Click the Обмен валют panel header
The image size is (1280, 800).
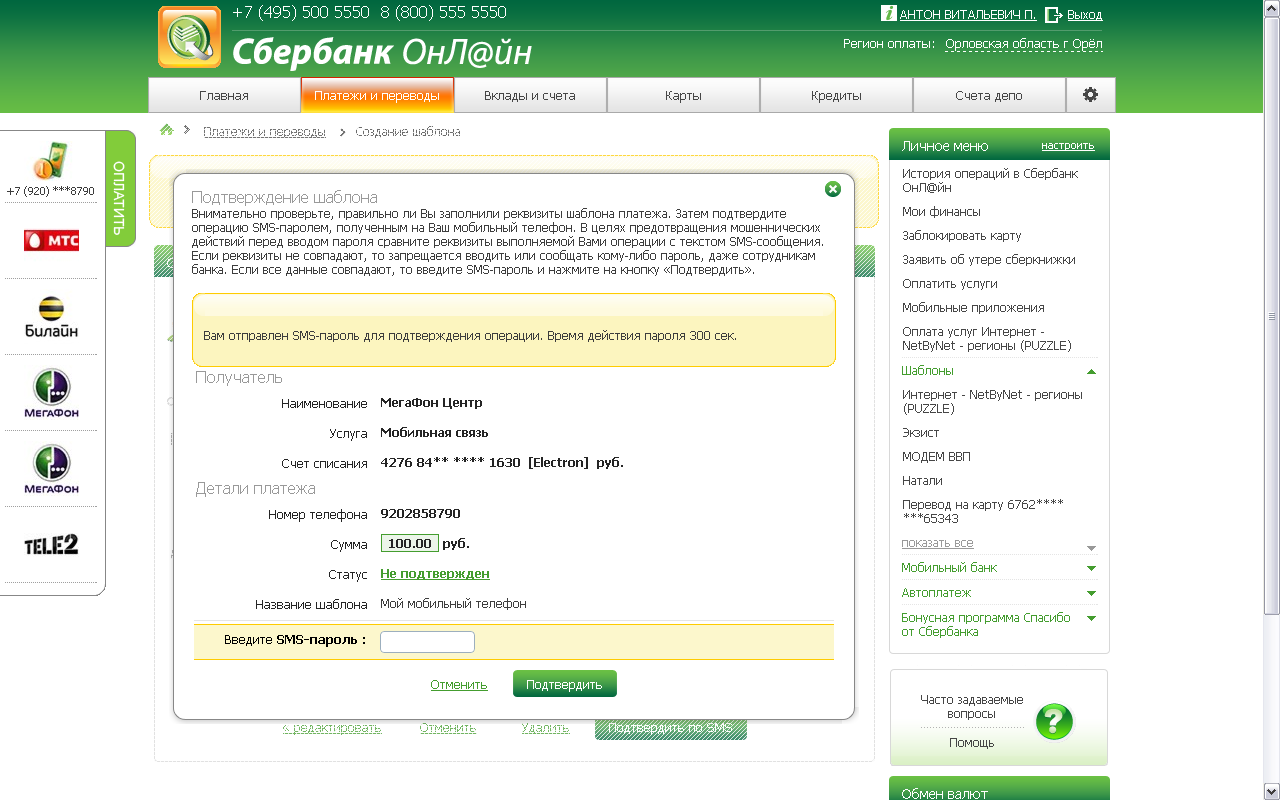click(999, 788)
